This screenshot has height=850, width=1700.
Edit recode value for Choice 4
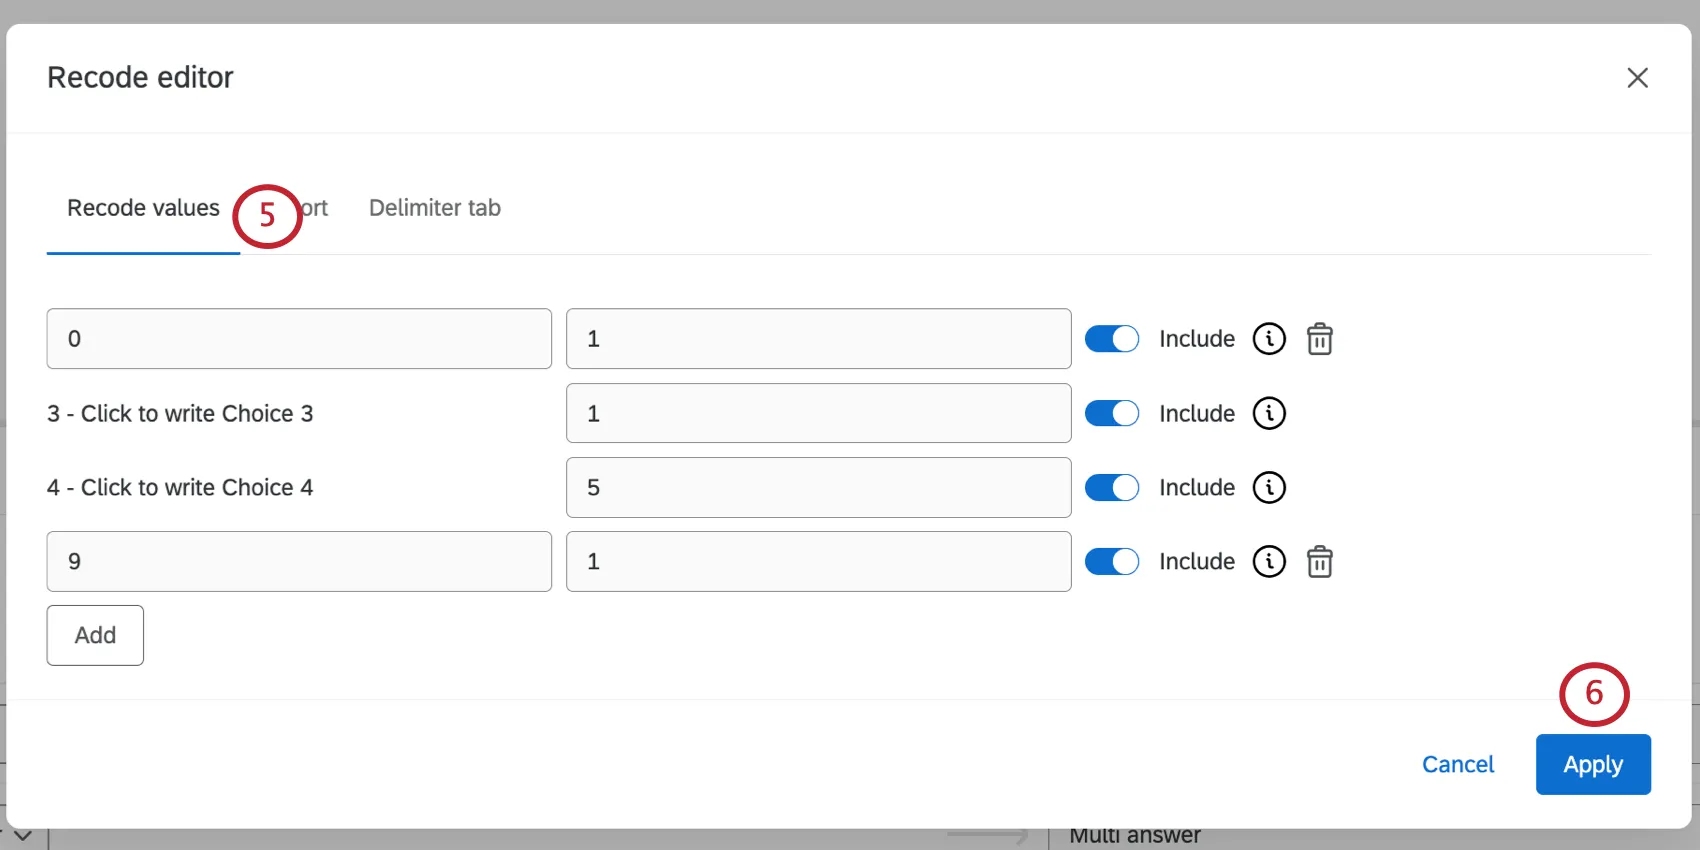point(818,487)
